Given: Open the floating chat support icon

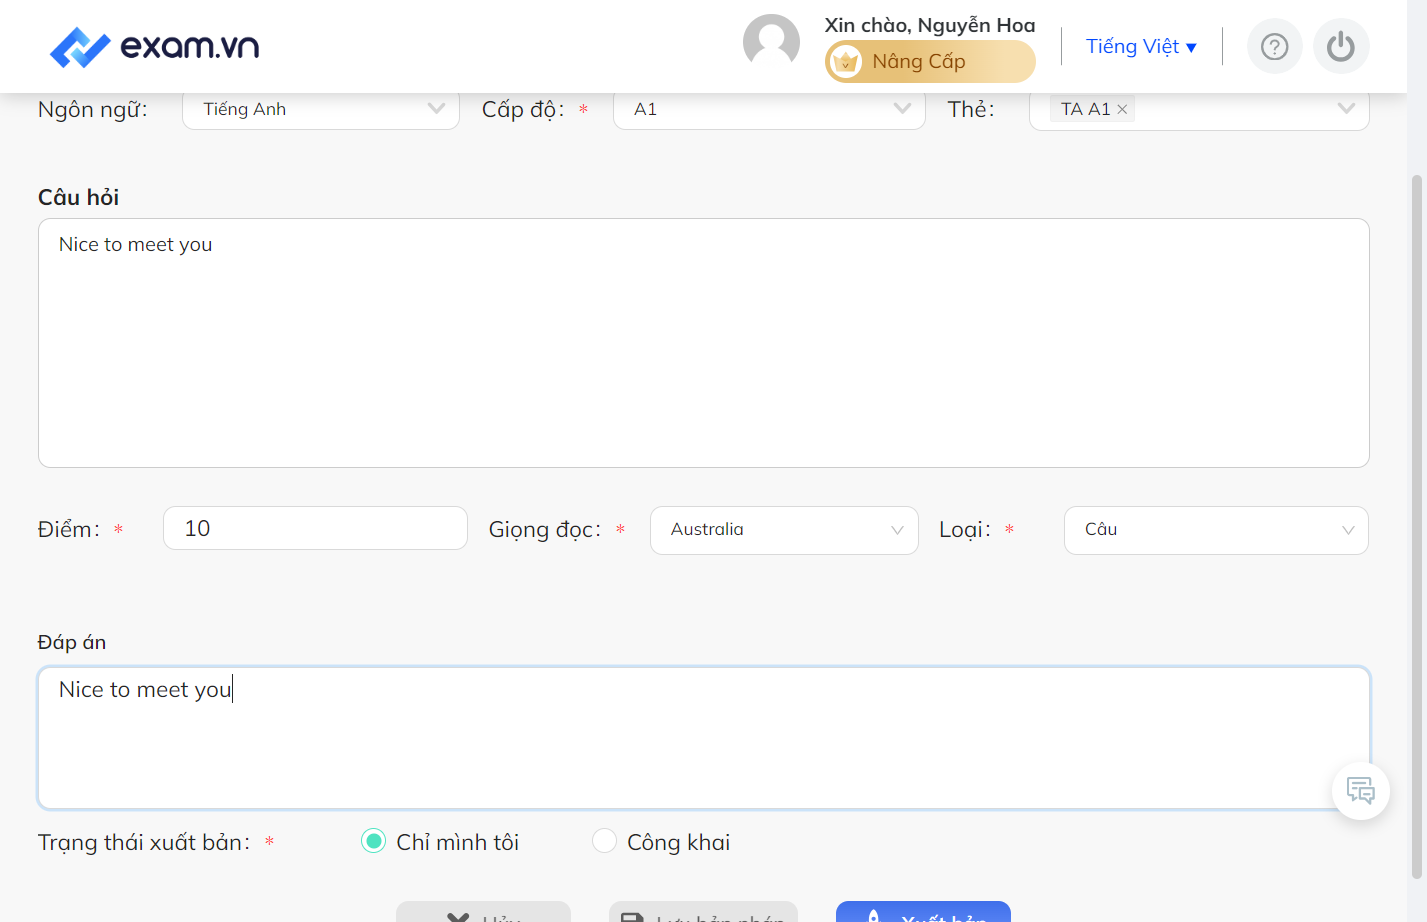Looking at the screenshot, I should pos(1361,791).
